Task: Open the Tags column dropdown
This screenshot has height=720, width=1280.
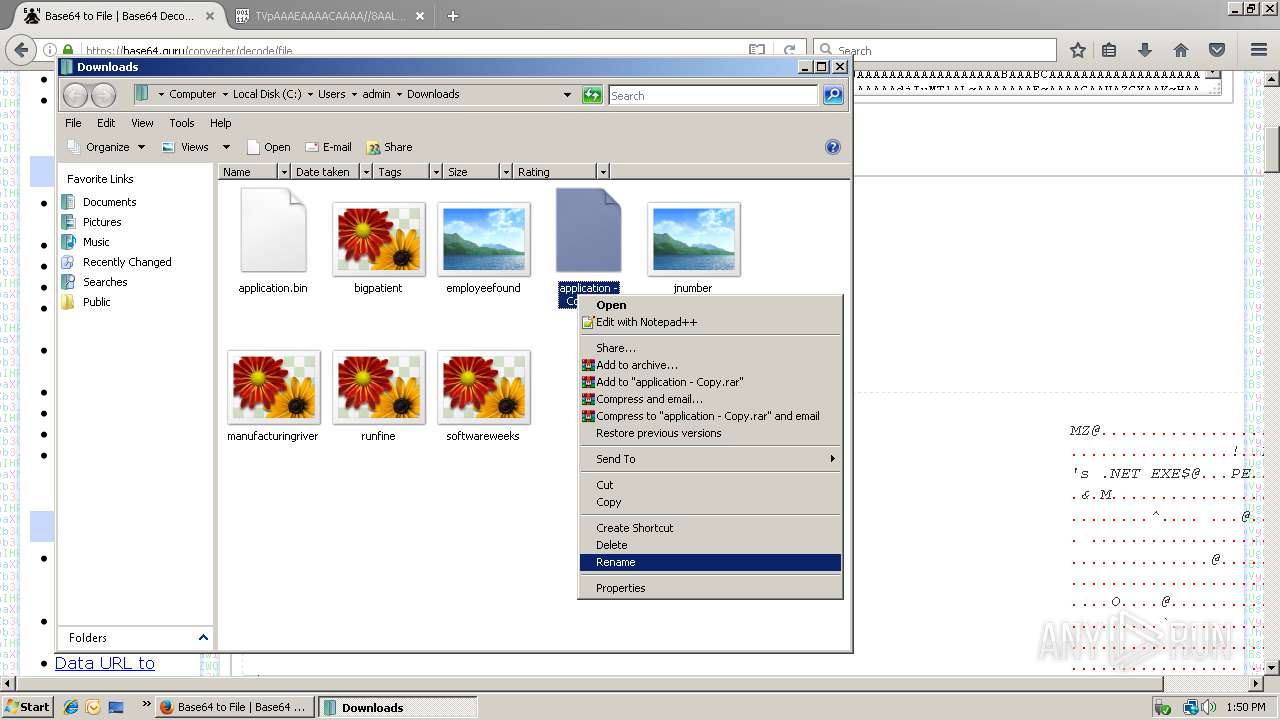Action: 436,172
